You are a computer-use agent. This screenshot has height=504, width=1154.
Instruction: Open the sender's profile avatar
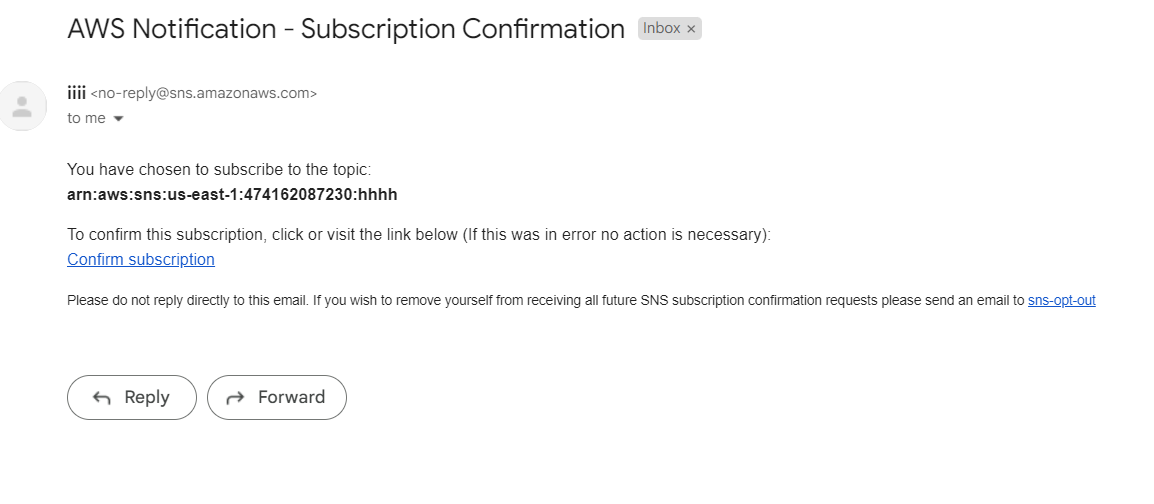click(x=22, y=105)
